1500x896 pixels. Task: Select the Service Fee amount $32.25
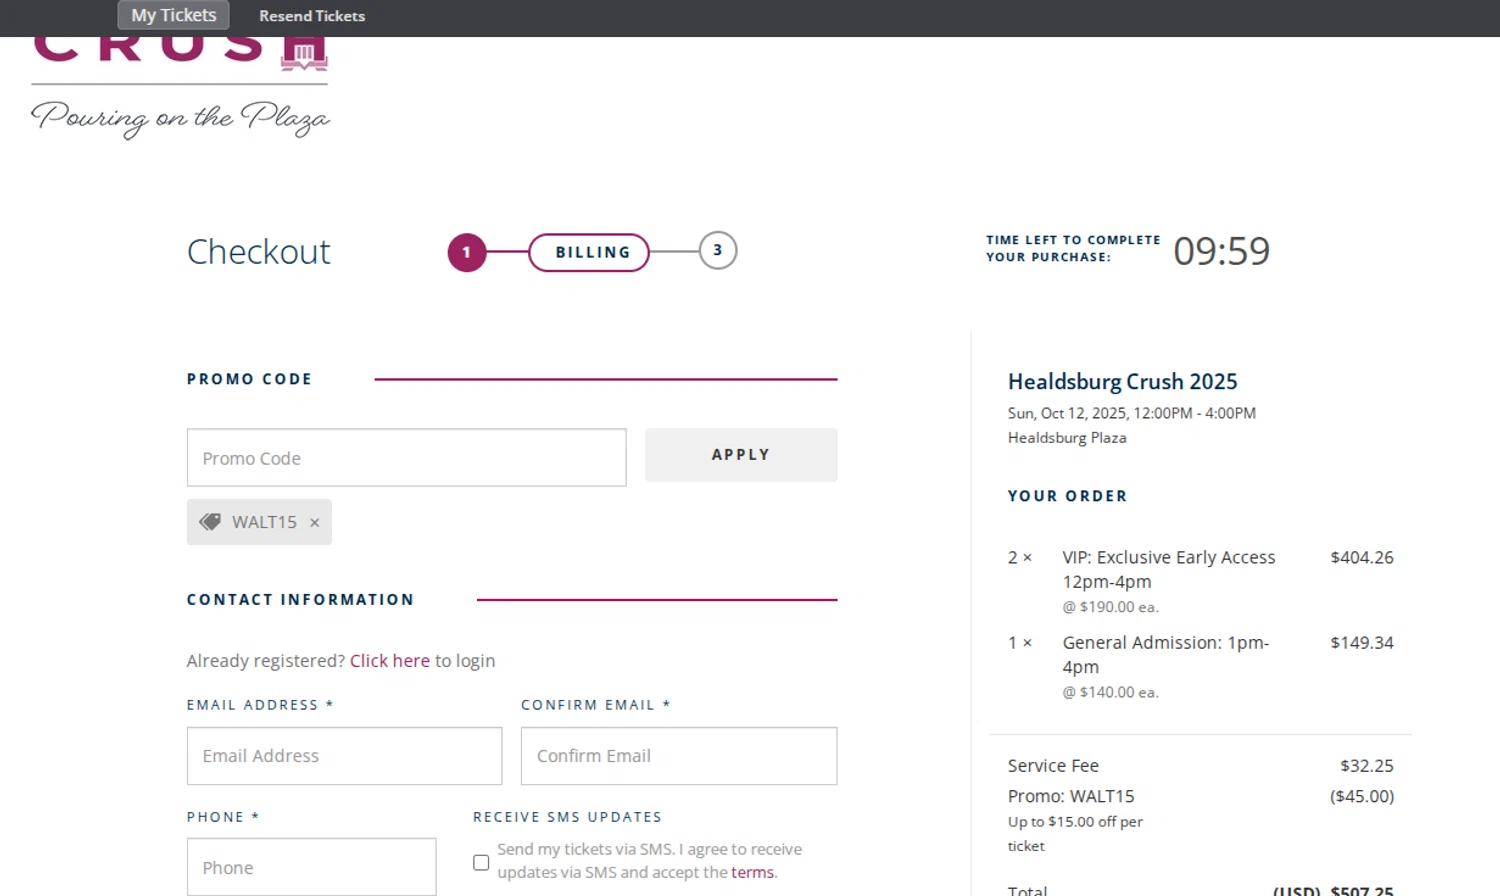tap(1367, 766)
